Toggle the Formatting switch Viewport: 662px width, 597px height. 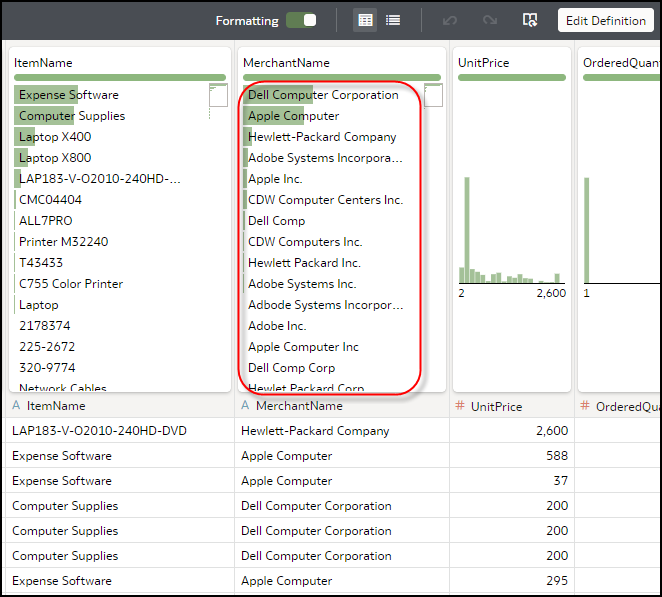click(x=301, y=20)
